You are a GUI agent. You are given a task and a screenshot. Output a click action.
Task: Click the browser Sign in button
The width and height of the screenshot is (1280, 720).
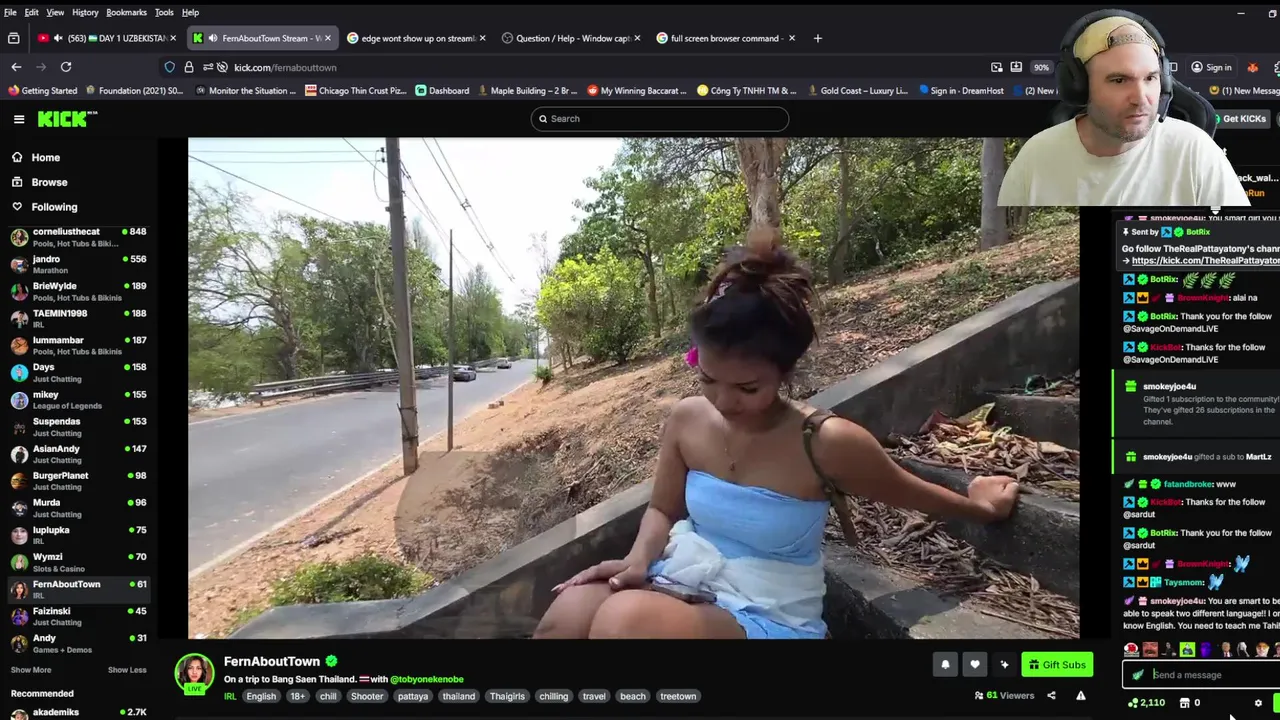(1211, 67)
